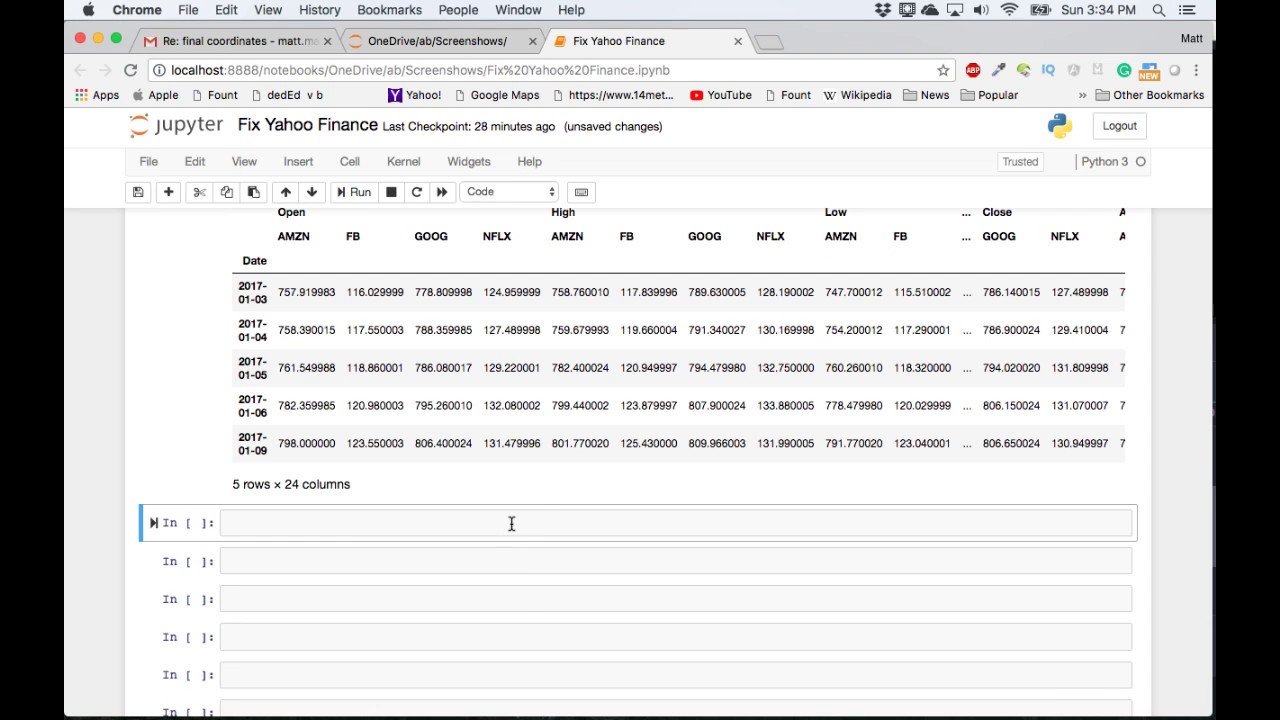The image size is (1280, 720).
Task: Open the Dropbox menu bar icon
Action: (883, 10)
